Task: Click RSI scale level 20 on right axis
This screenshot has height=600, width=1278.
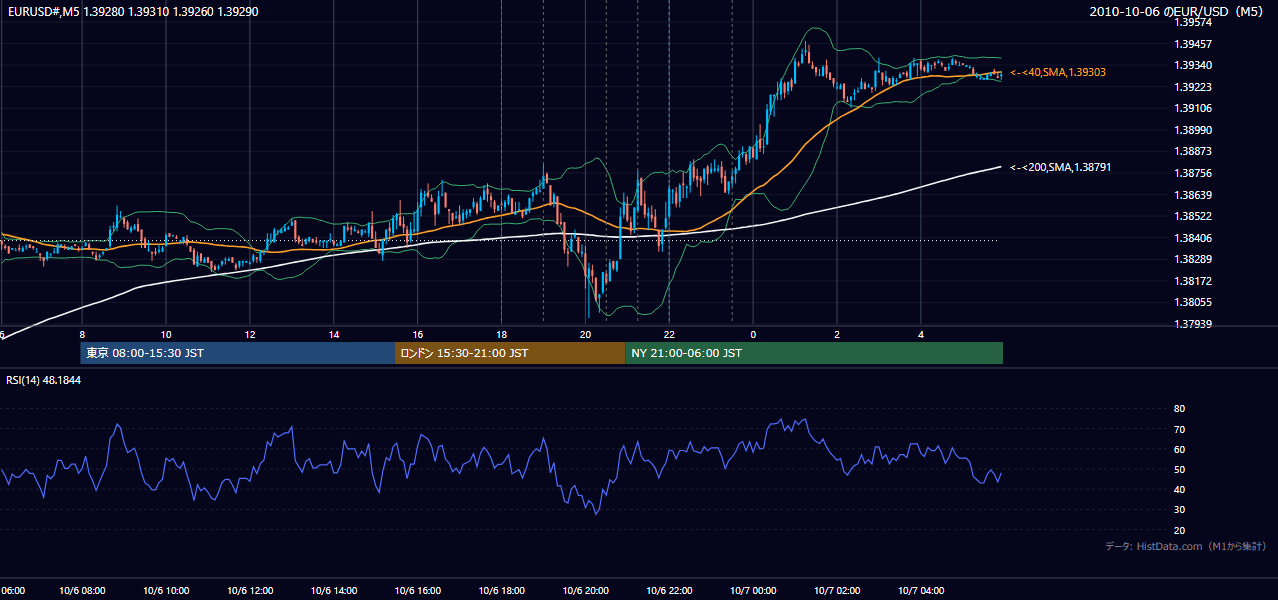Action: pyautogui.click(x=1179, y=530)
